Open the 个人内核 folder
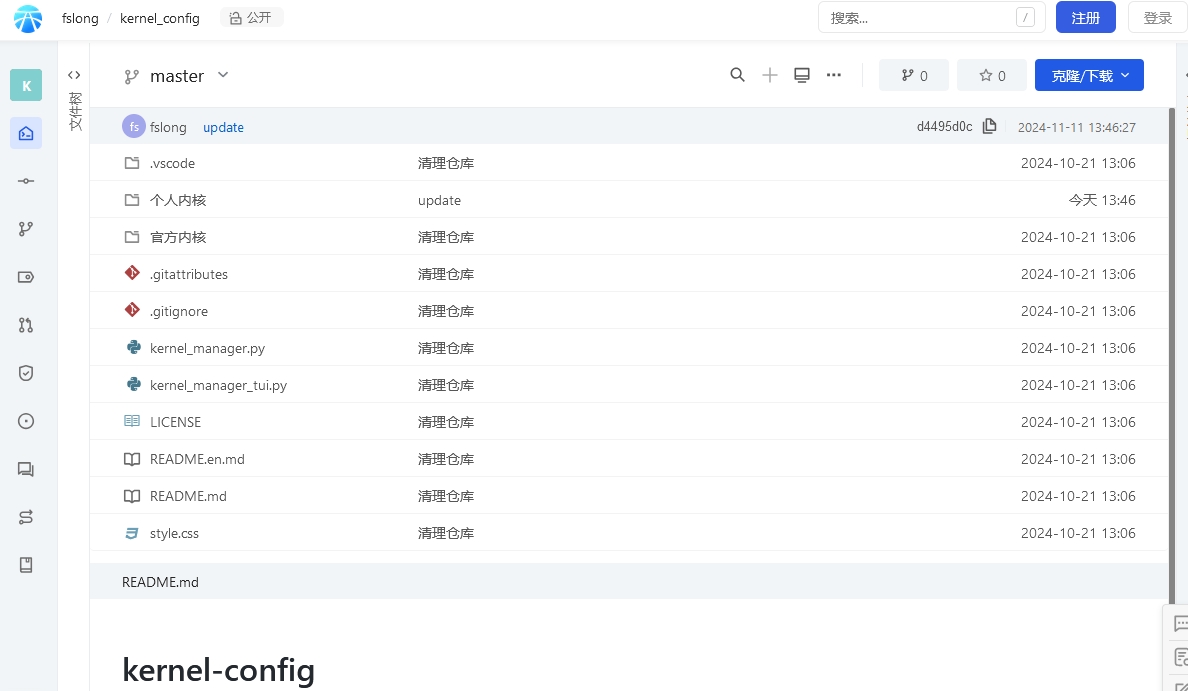 click(x=178, y=200)
